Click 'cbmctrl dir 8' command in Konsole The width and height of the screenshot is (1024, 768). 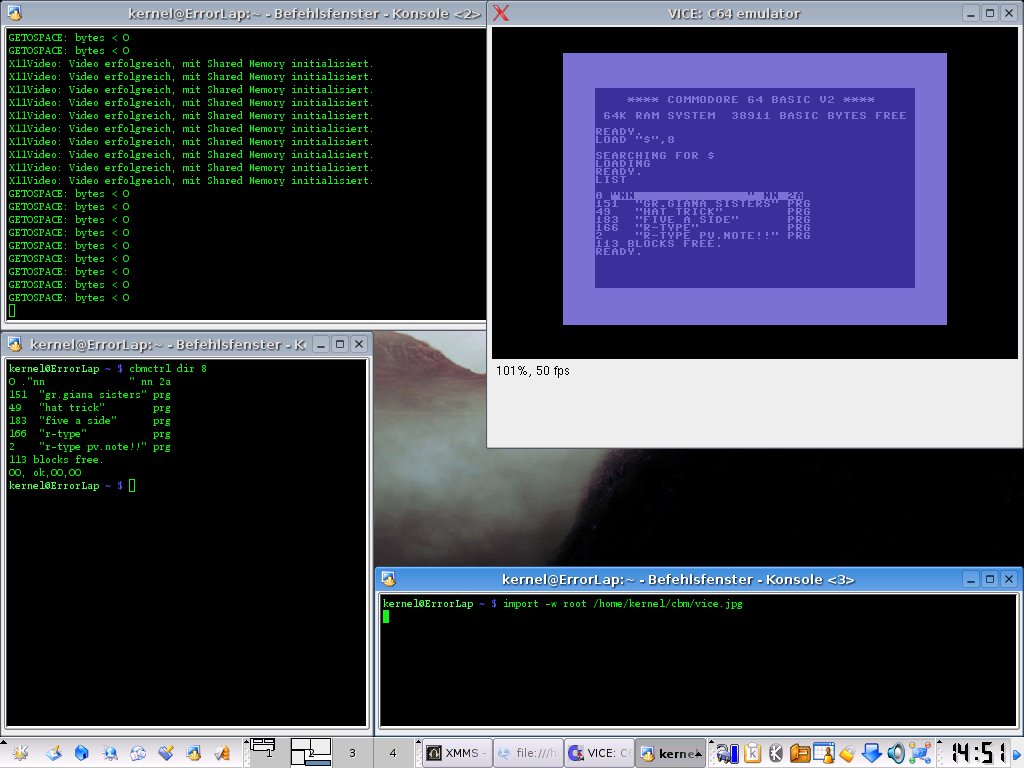coord(168,368)
